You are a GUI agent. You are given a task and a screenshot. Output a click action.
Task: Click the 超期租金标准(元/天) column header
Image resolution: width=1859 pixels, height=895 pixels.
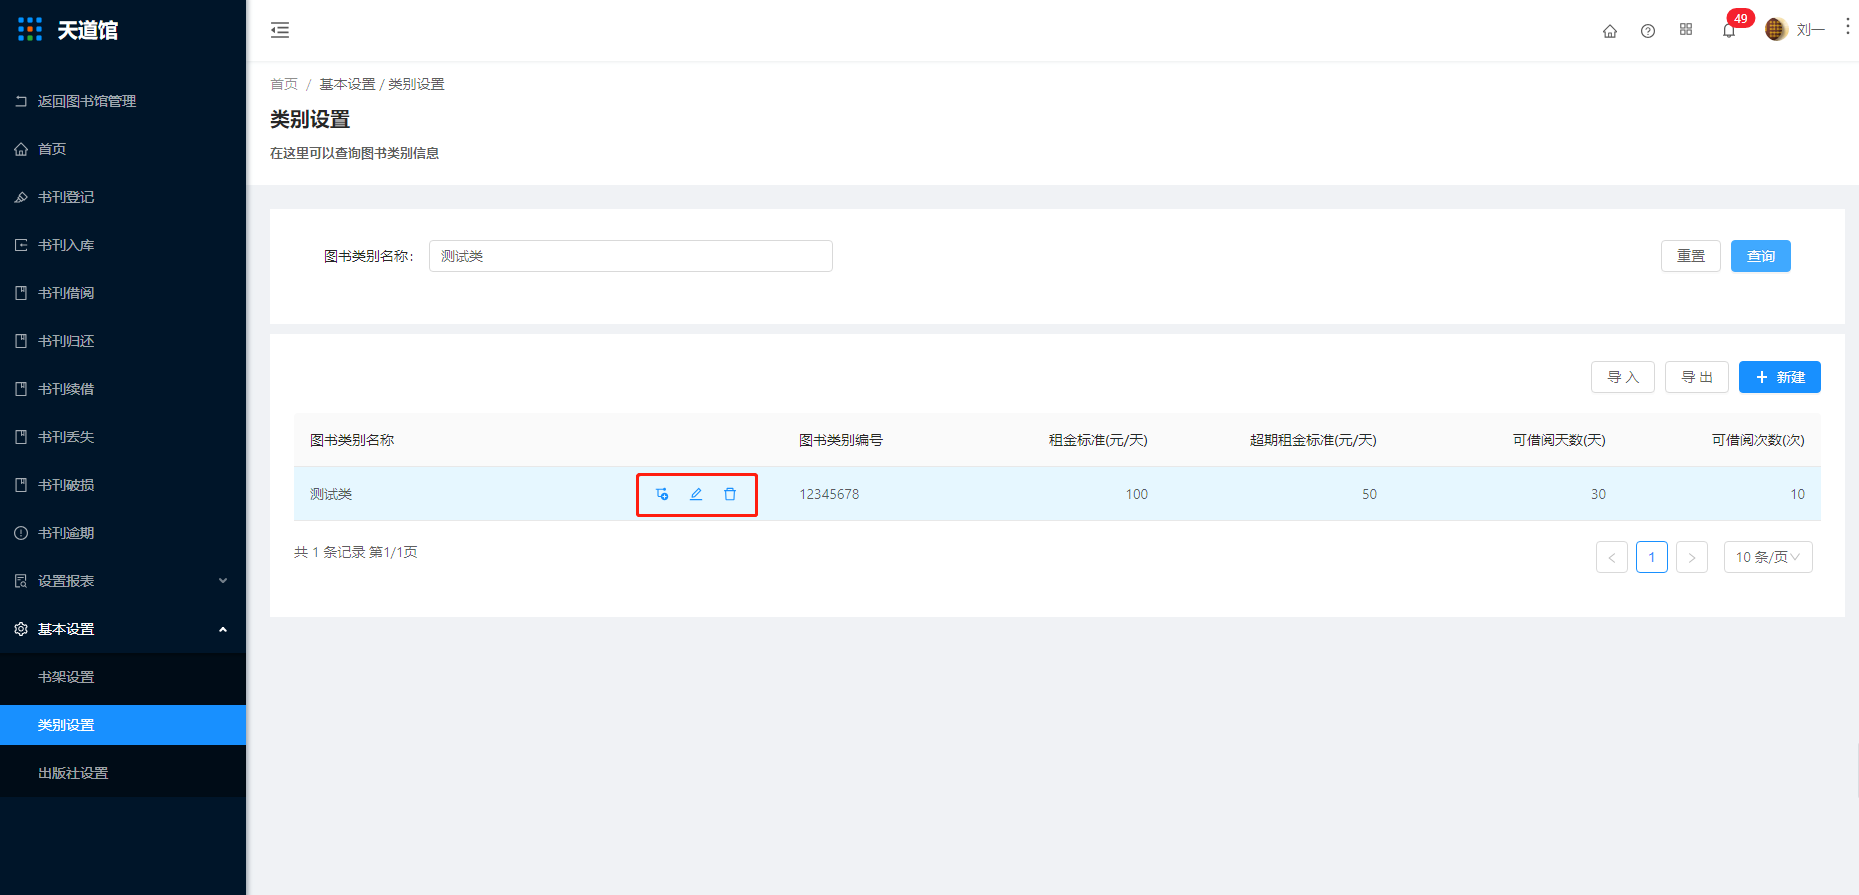(x=1313, y=440)
